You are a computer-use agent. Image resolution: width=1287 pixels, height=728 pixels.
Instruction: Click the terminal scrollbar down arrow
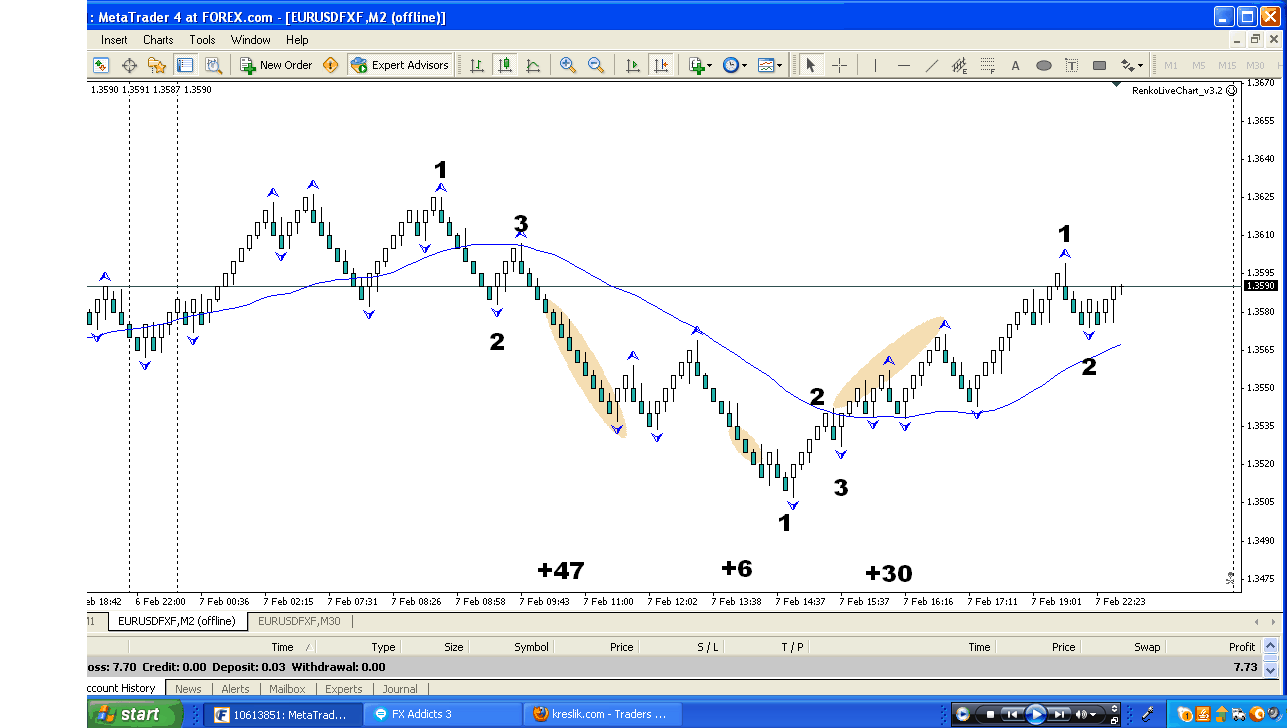(1270, 671)
